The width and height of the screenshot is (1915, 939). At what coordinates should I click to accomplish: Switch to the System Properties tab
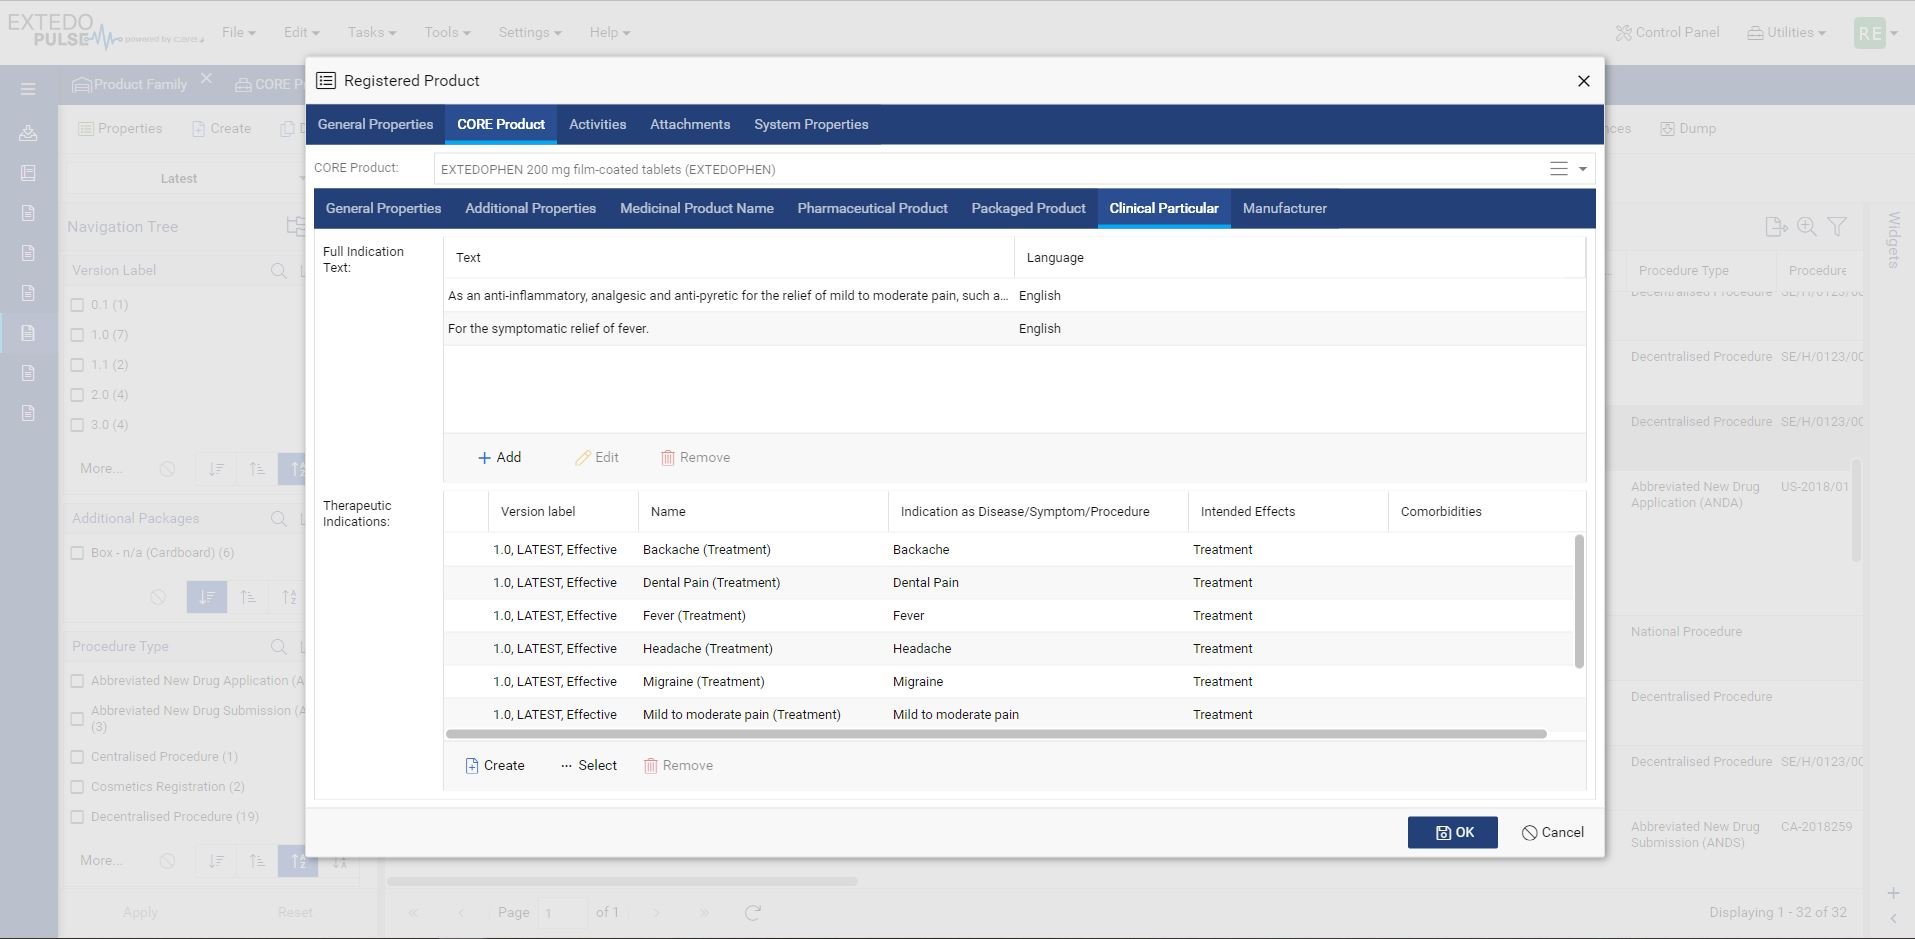coord(811,124)
